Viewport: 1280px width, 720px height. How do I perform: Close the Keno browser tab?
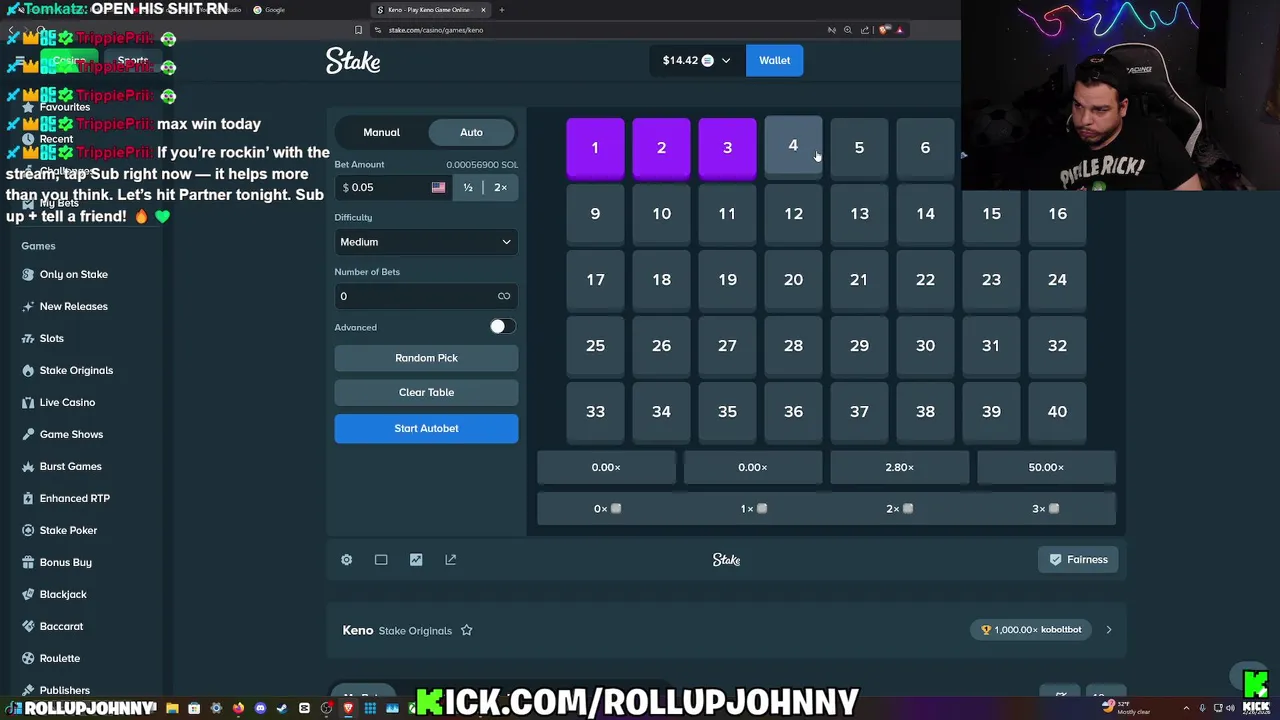click(483, 10)
